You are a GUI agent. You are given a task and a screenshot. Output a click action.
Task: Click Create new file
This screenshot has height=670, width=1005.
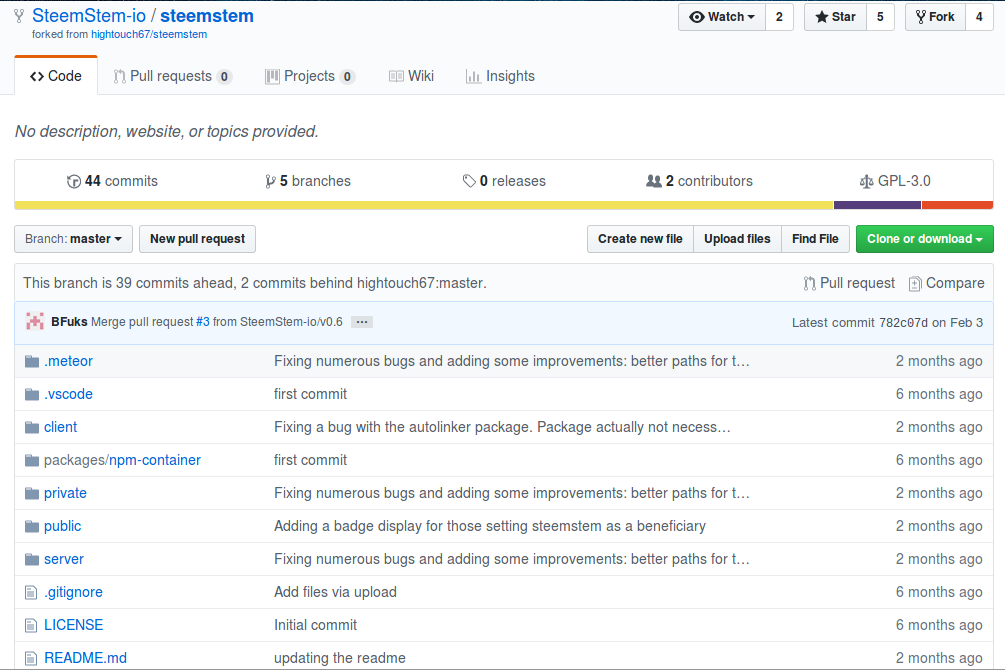640,239
